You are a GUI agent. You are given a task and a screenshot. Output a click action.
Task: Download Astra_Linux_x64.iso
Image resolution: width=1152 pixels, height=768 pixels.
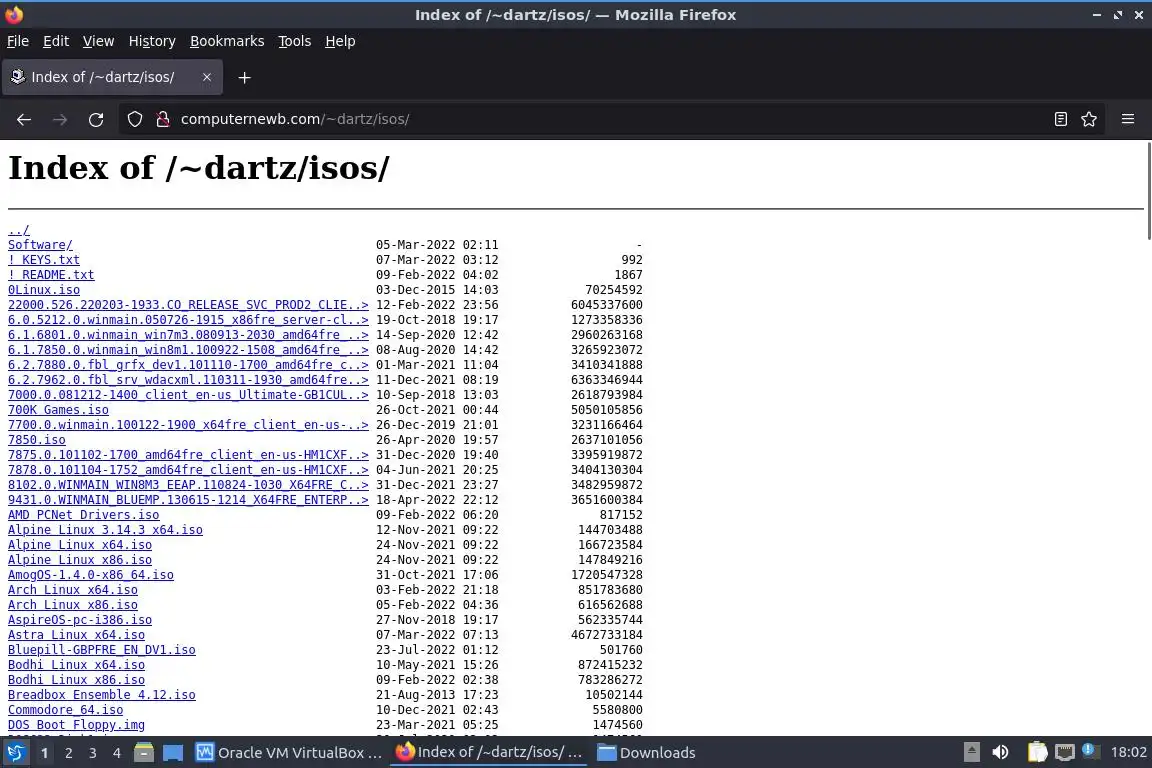(76, 635)
